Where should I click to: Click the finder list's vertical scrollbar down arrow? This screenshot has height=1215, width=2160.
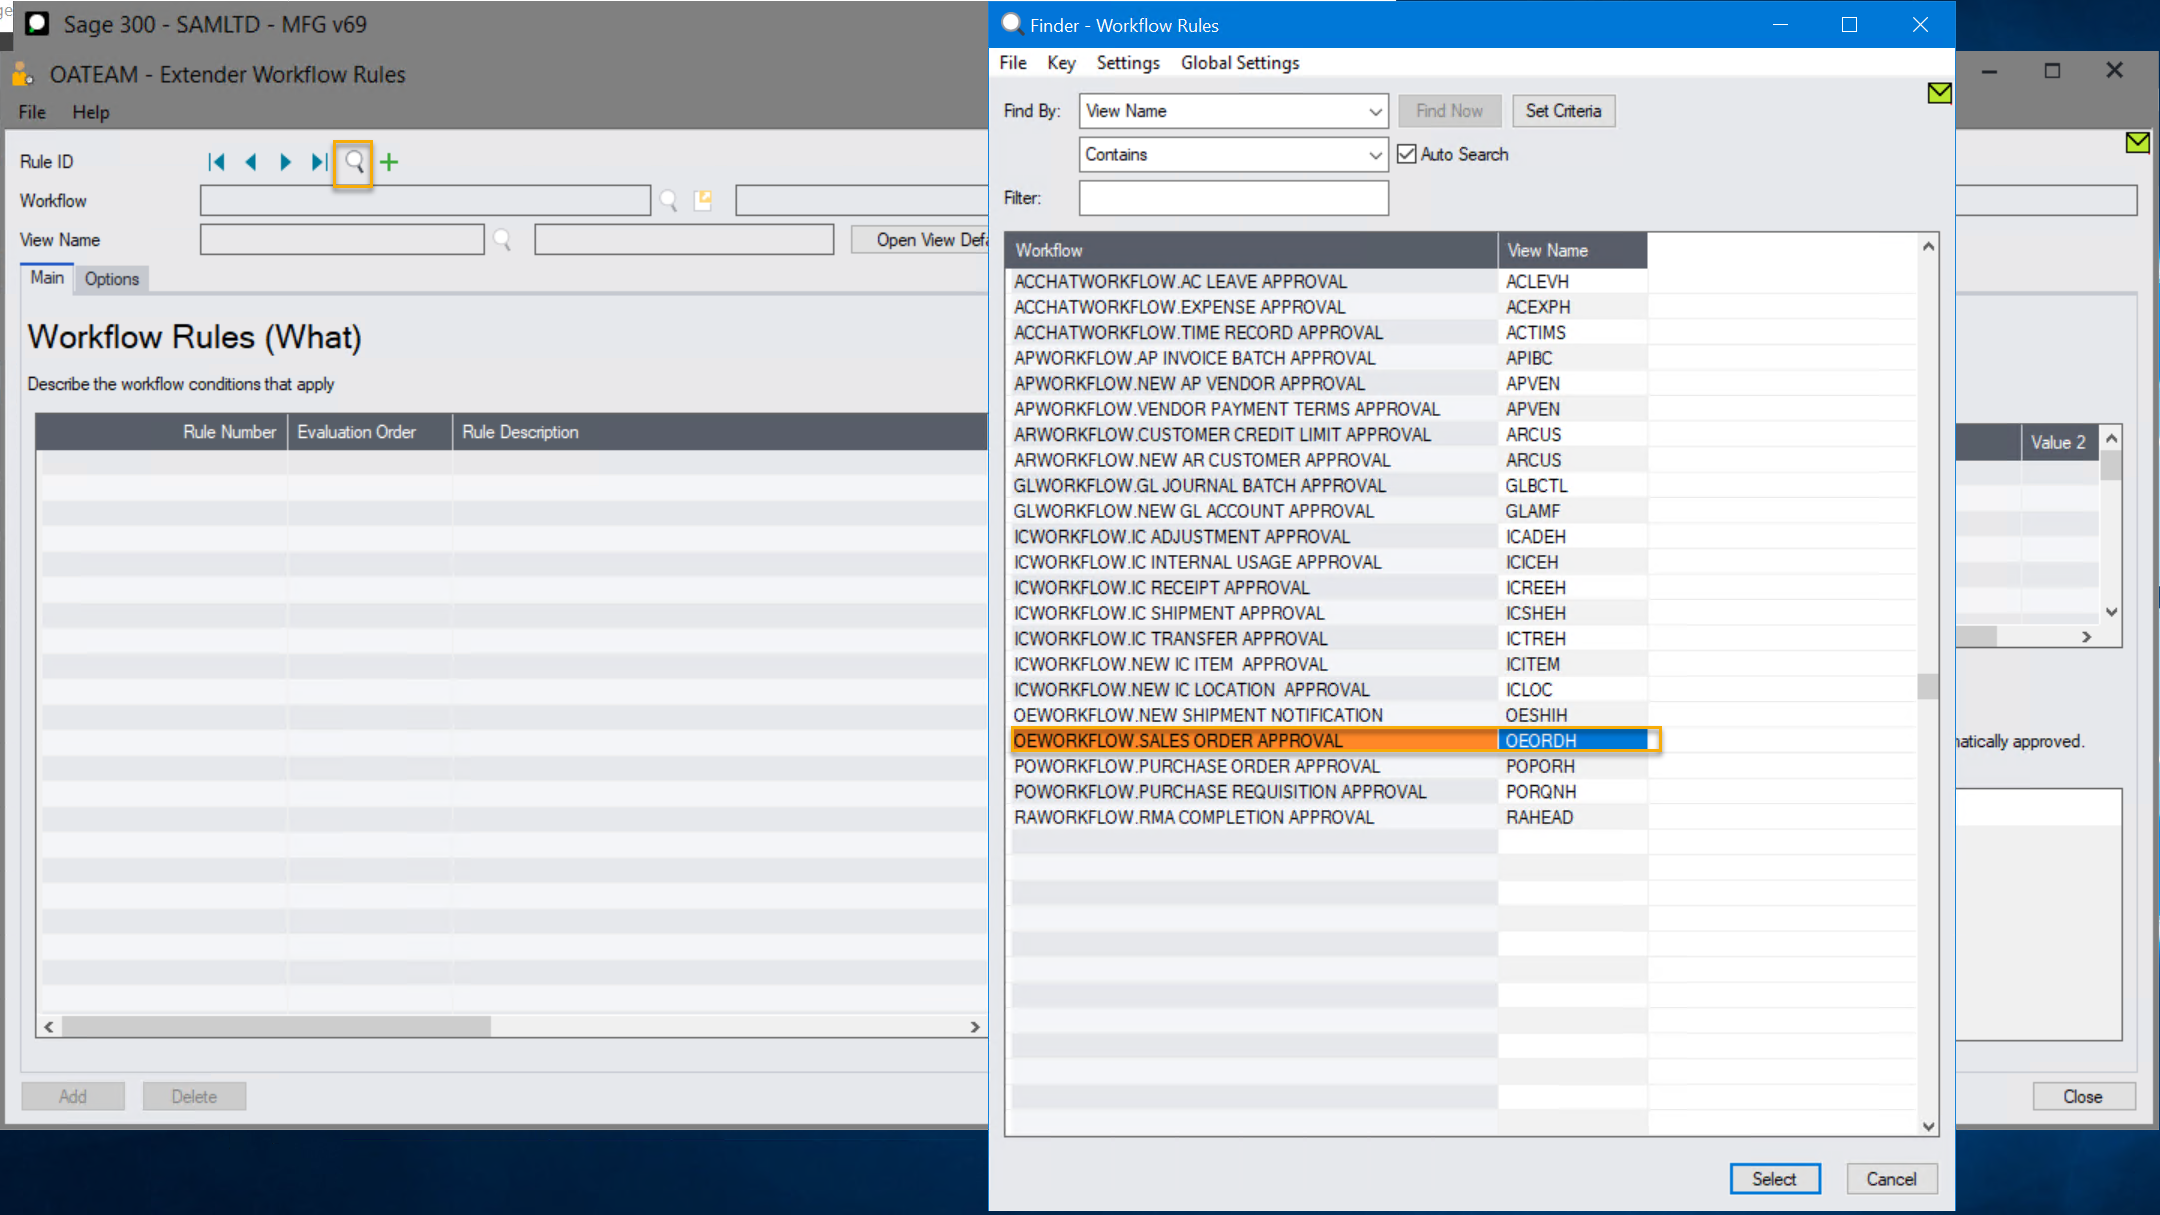pos(1926,1126)
